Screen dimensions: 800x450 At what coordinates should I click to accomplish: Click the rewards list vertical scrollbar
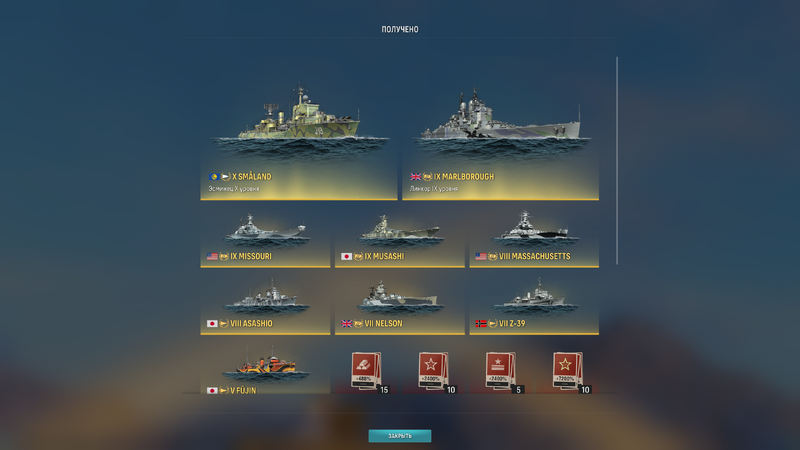tap(617, 161)
